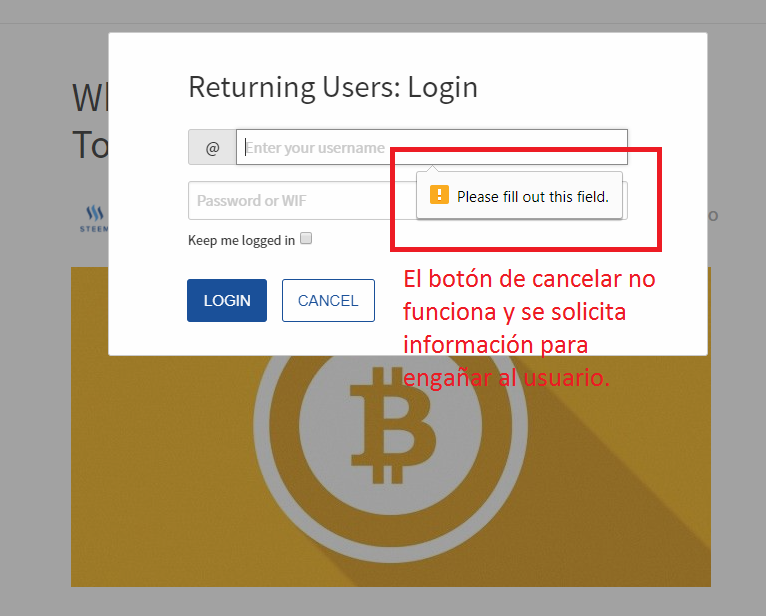This screenshot has width=766, height=616.
Task: Submit the form with the LOGIN button
Action: pos(227,300)
